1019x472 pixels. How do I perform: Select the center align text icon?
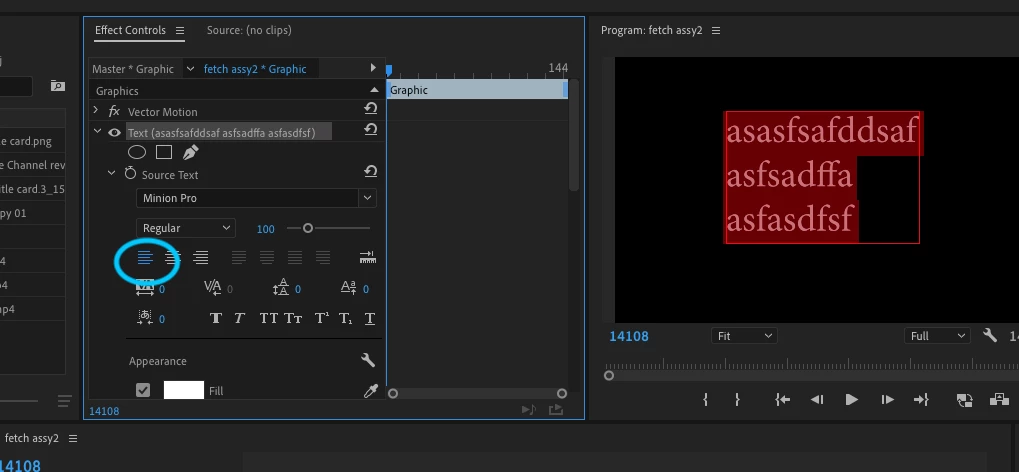click(172, 258)
